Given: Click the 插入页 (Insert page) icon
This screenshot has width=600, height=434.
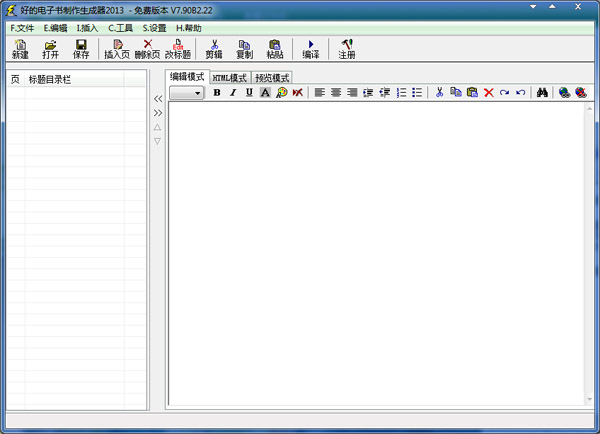Looking at the screenshot, I should 117,49.
